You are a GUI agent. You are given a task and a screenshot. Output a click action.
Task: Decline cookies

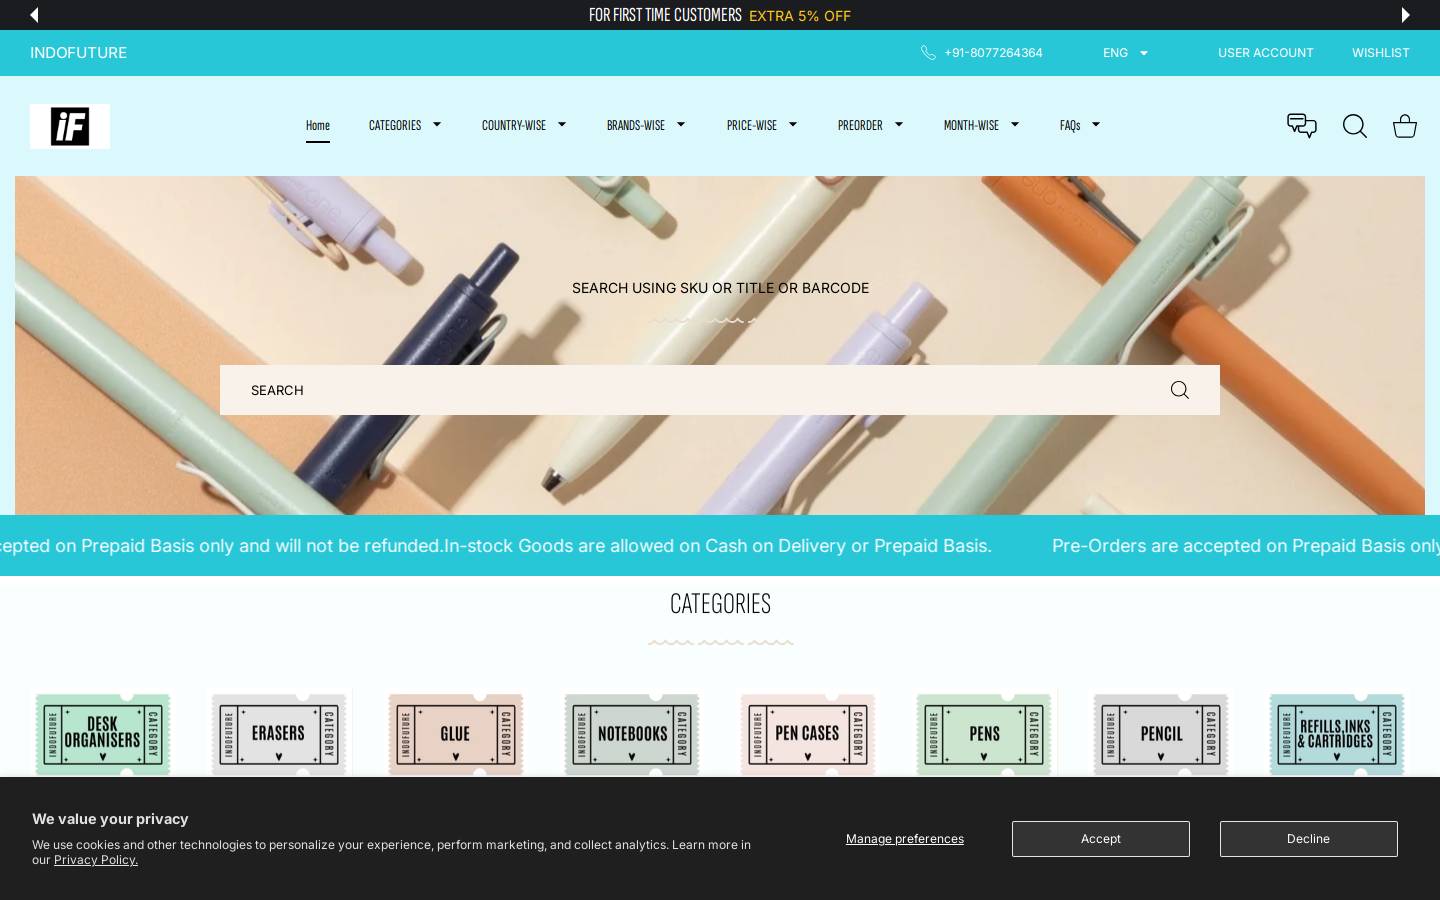(x=1308, y=839)
